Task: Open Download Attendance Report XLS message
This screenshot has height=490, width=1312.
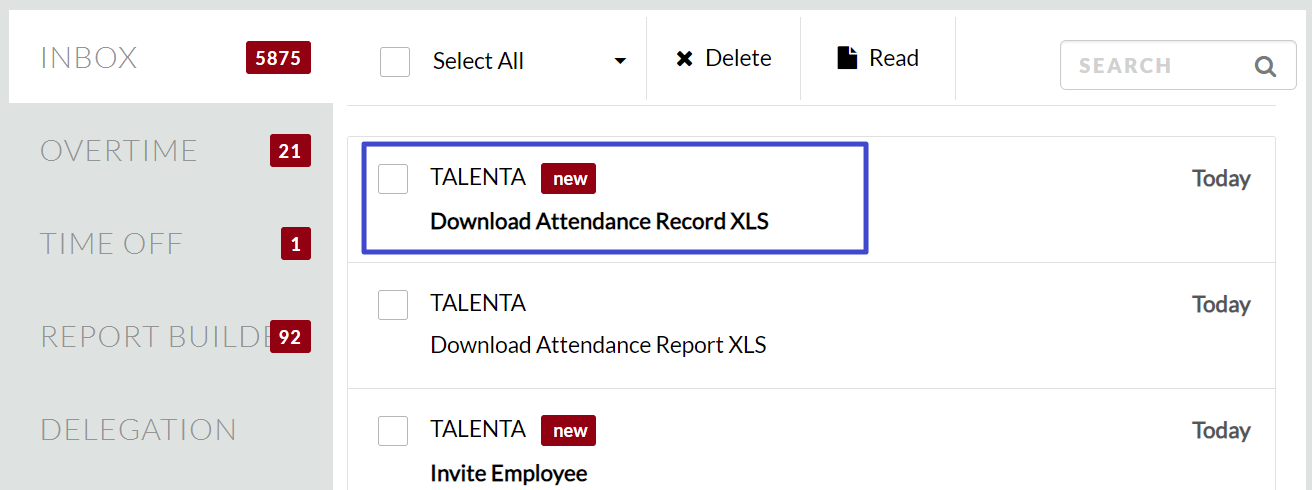Action: pos(598,346)
